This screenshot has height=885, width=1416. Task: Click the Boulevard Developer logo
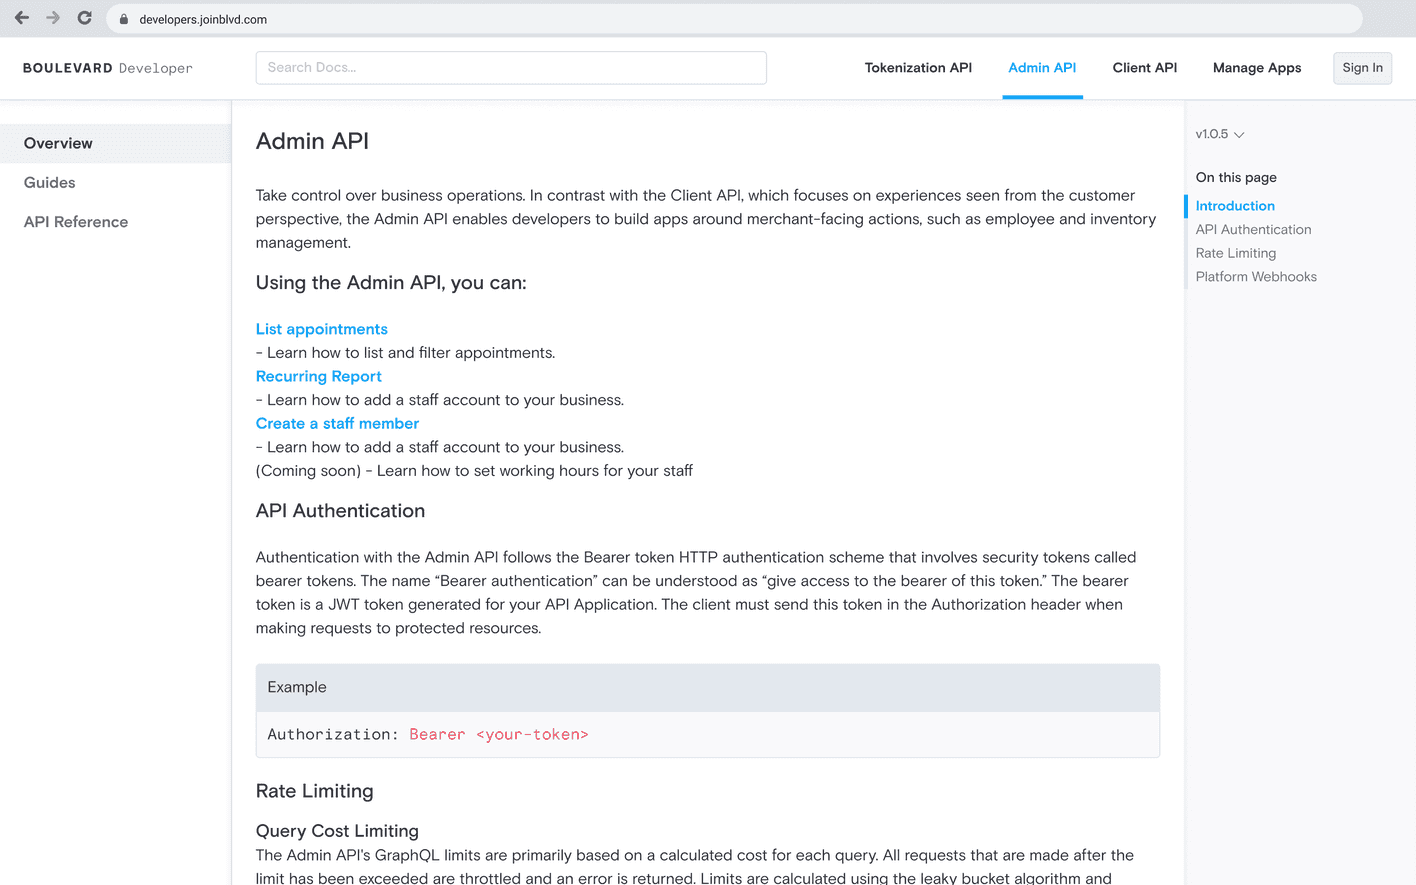(108, 68)
